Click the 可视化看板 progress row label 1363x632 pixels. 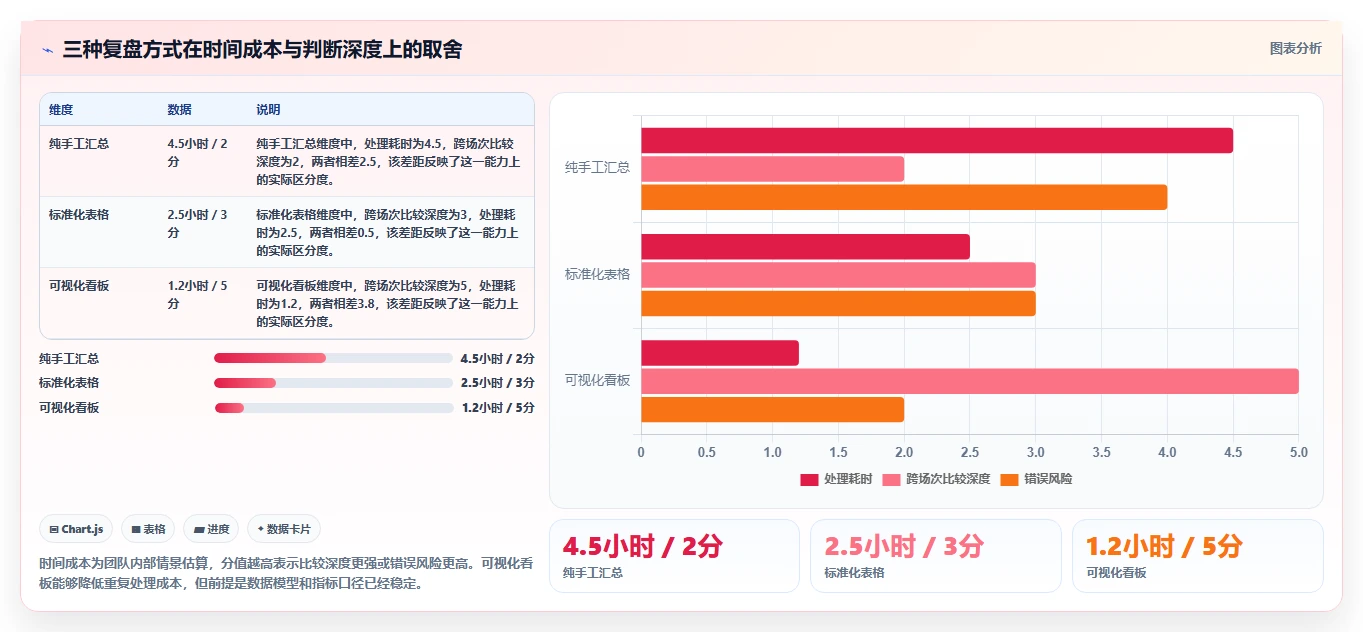69,407
